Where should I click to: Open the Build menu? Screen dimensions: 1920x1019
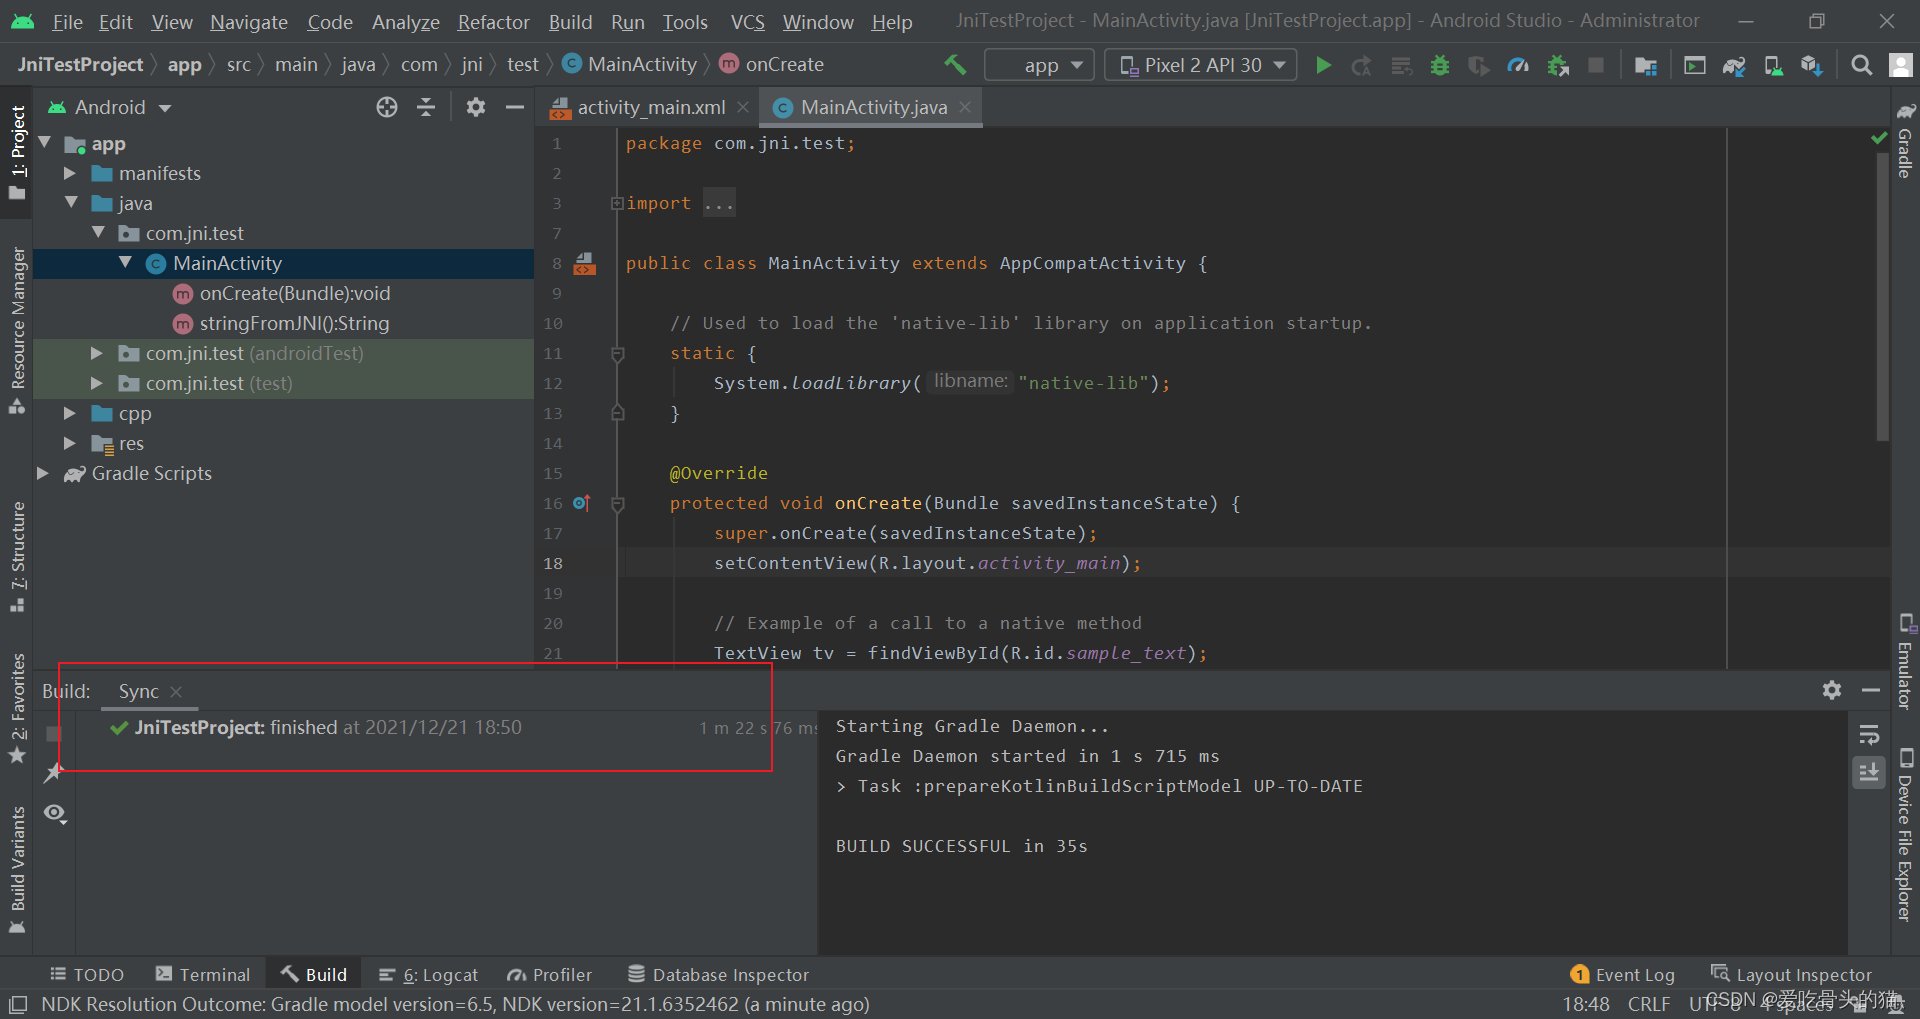(570, 22)
